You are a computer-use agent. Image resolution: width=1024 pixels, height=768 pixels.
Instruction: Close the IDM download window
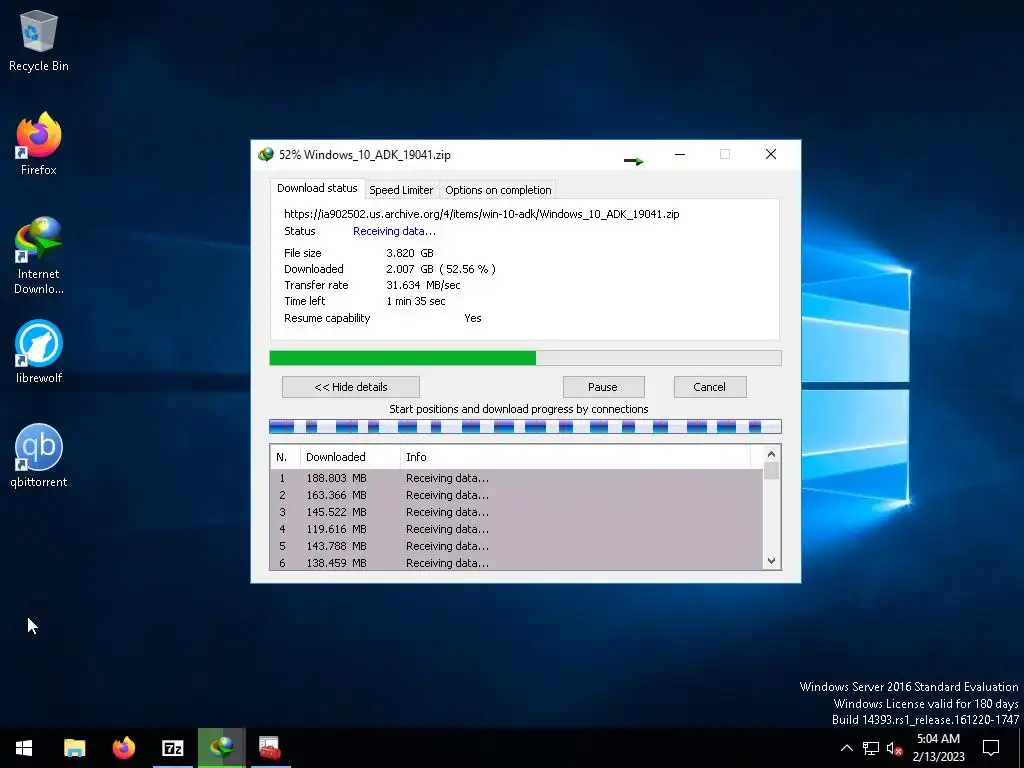(771, 154)
